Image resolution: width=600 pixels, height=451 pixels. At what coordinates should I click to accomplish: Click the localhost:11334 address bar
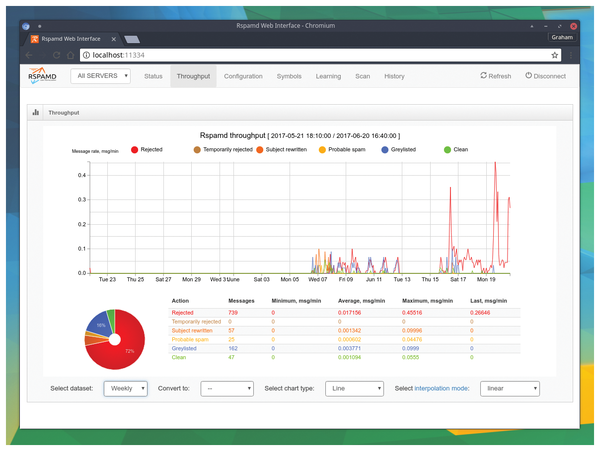tap(320, 55)
